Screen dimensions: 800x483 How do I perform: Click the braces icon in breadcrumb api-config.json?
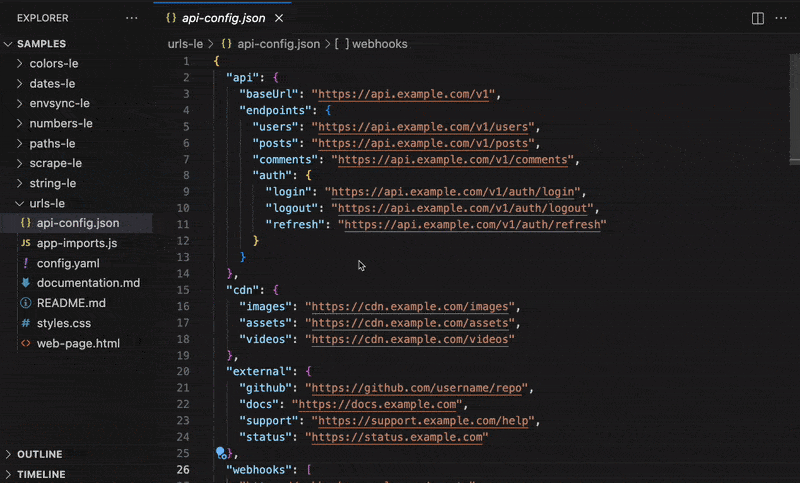click(227, 44)
